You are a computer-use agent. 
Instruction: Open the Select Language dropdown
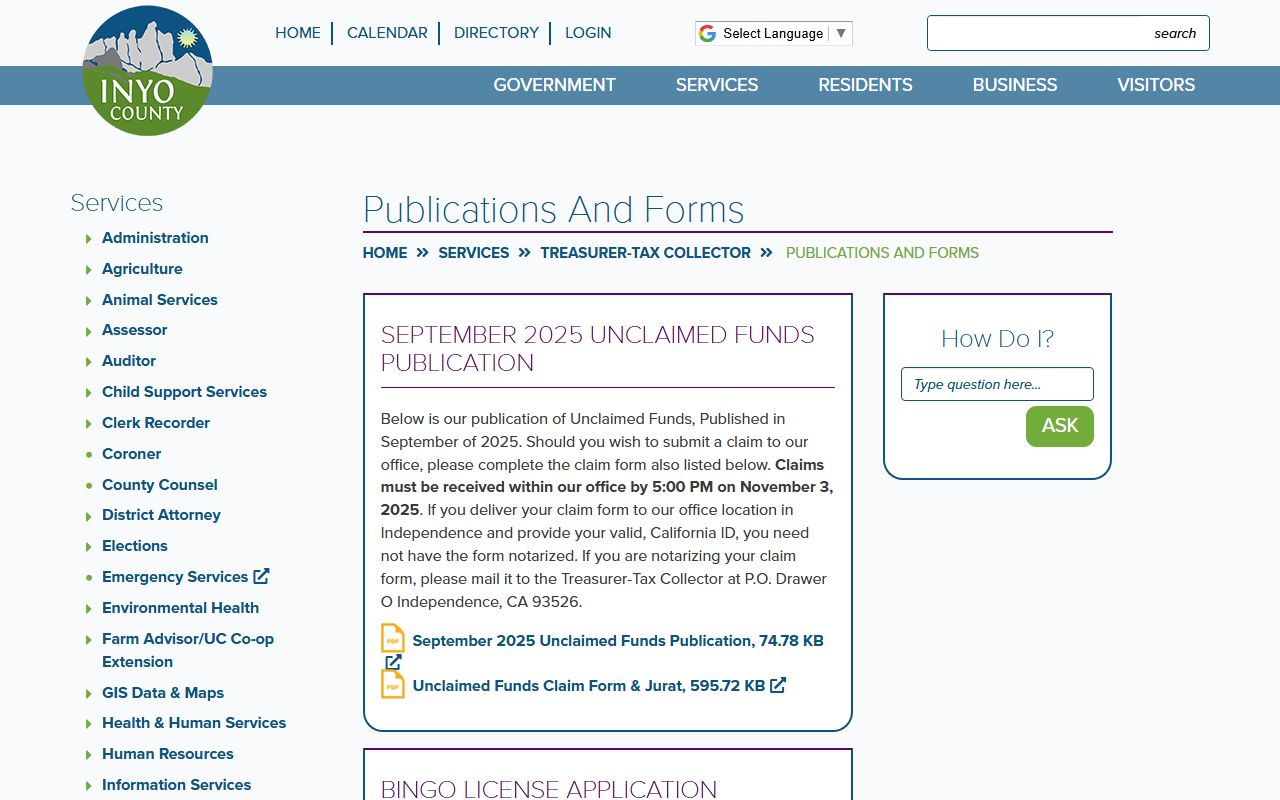[774, 33]
